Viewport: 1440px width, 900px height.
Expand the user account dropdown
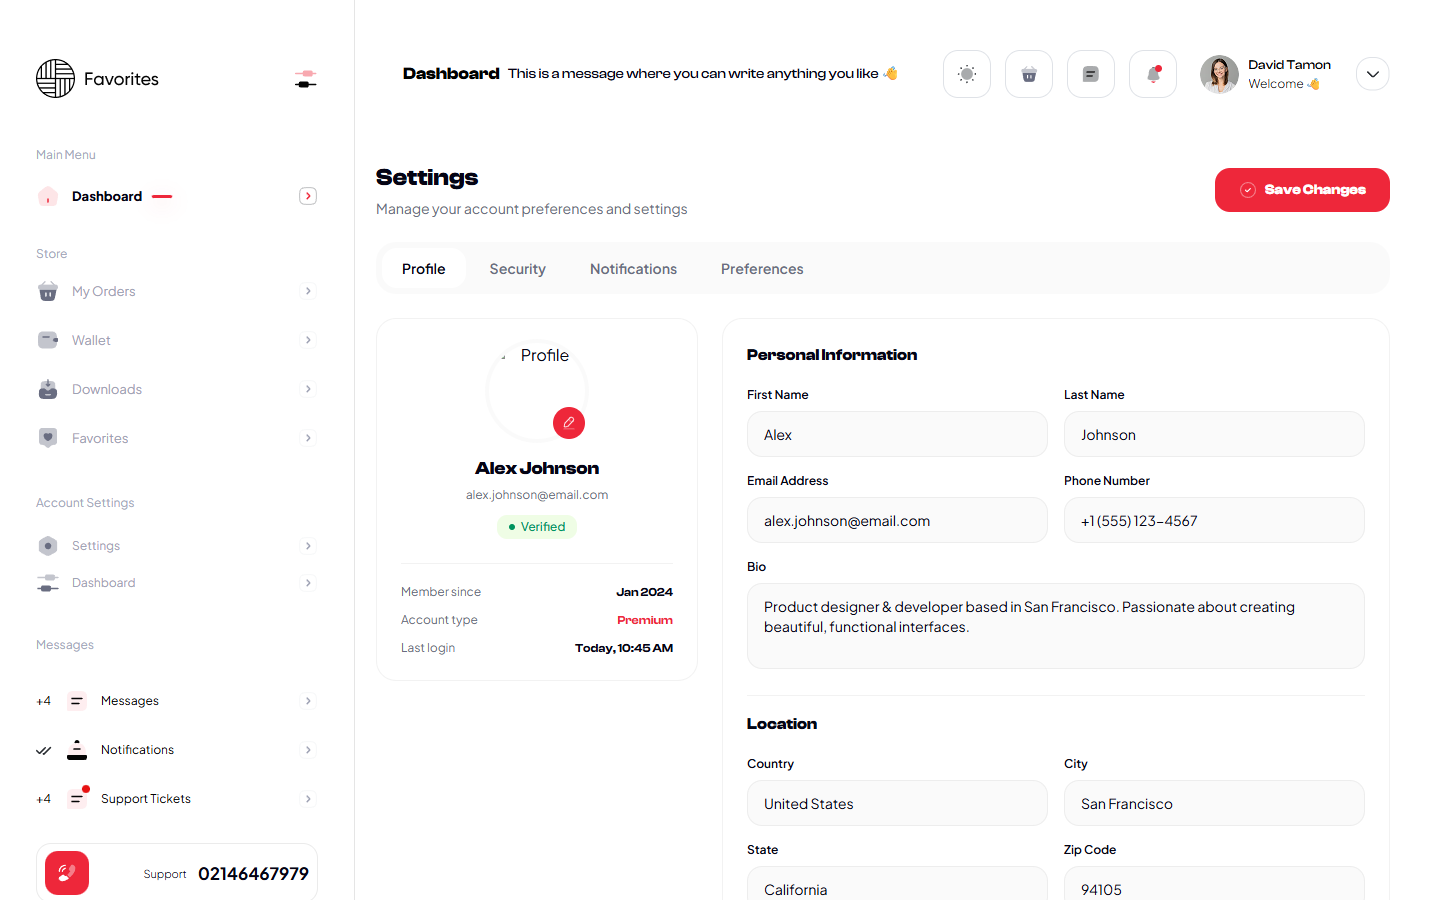[1372, 74]
